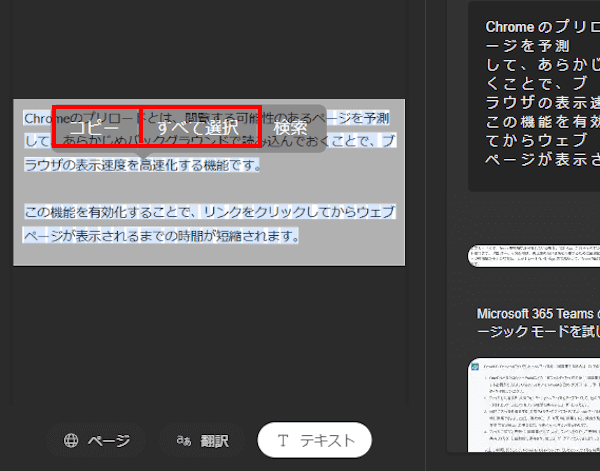Click the T icon in テキスト button
Image resolution: width=600 pixels, height=471 pixels.
coord(283,441)
